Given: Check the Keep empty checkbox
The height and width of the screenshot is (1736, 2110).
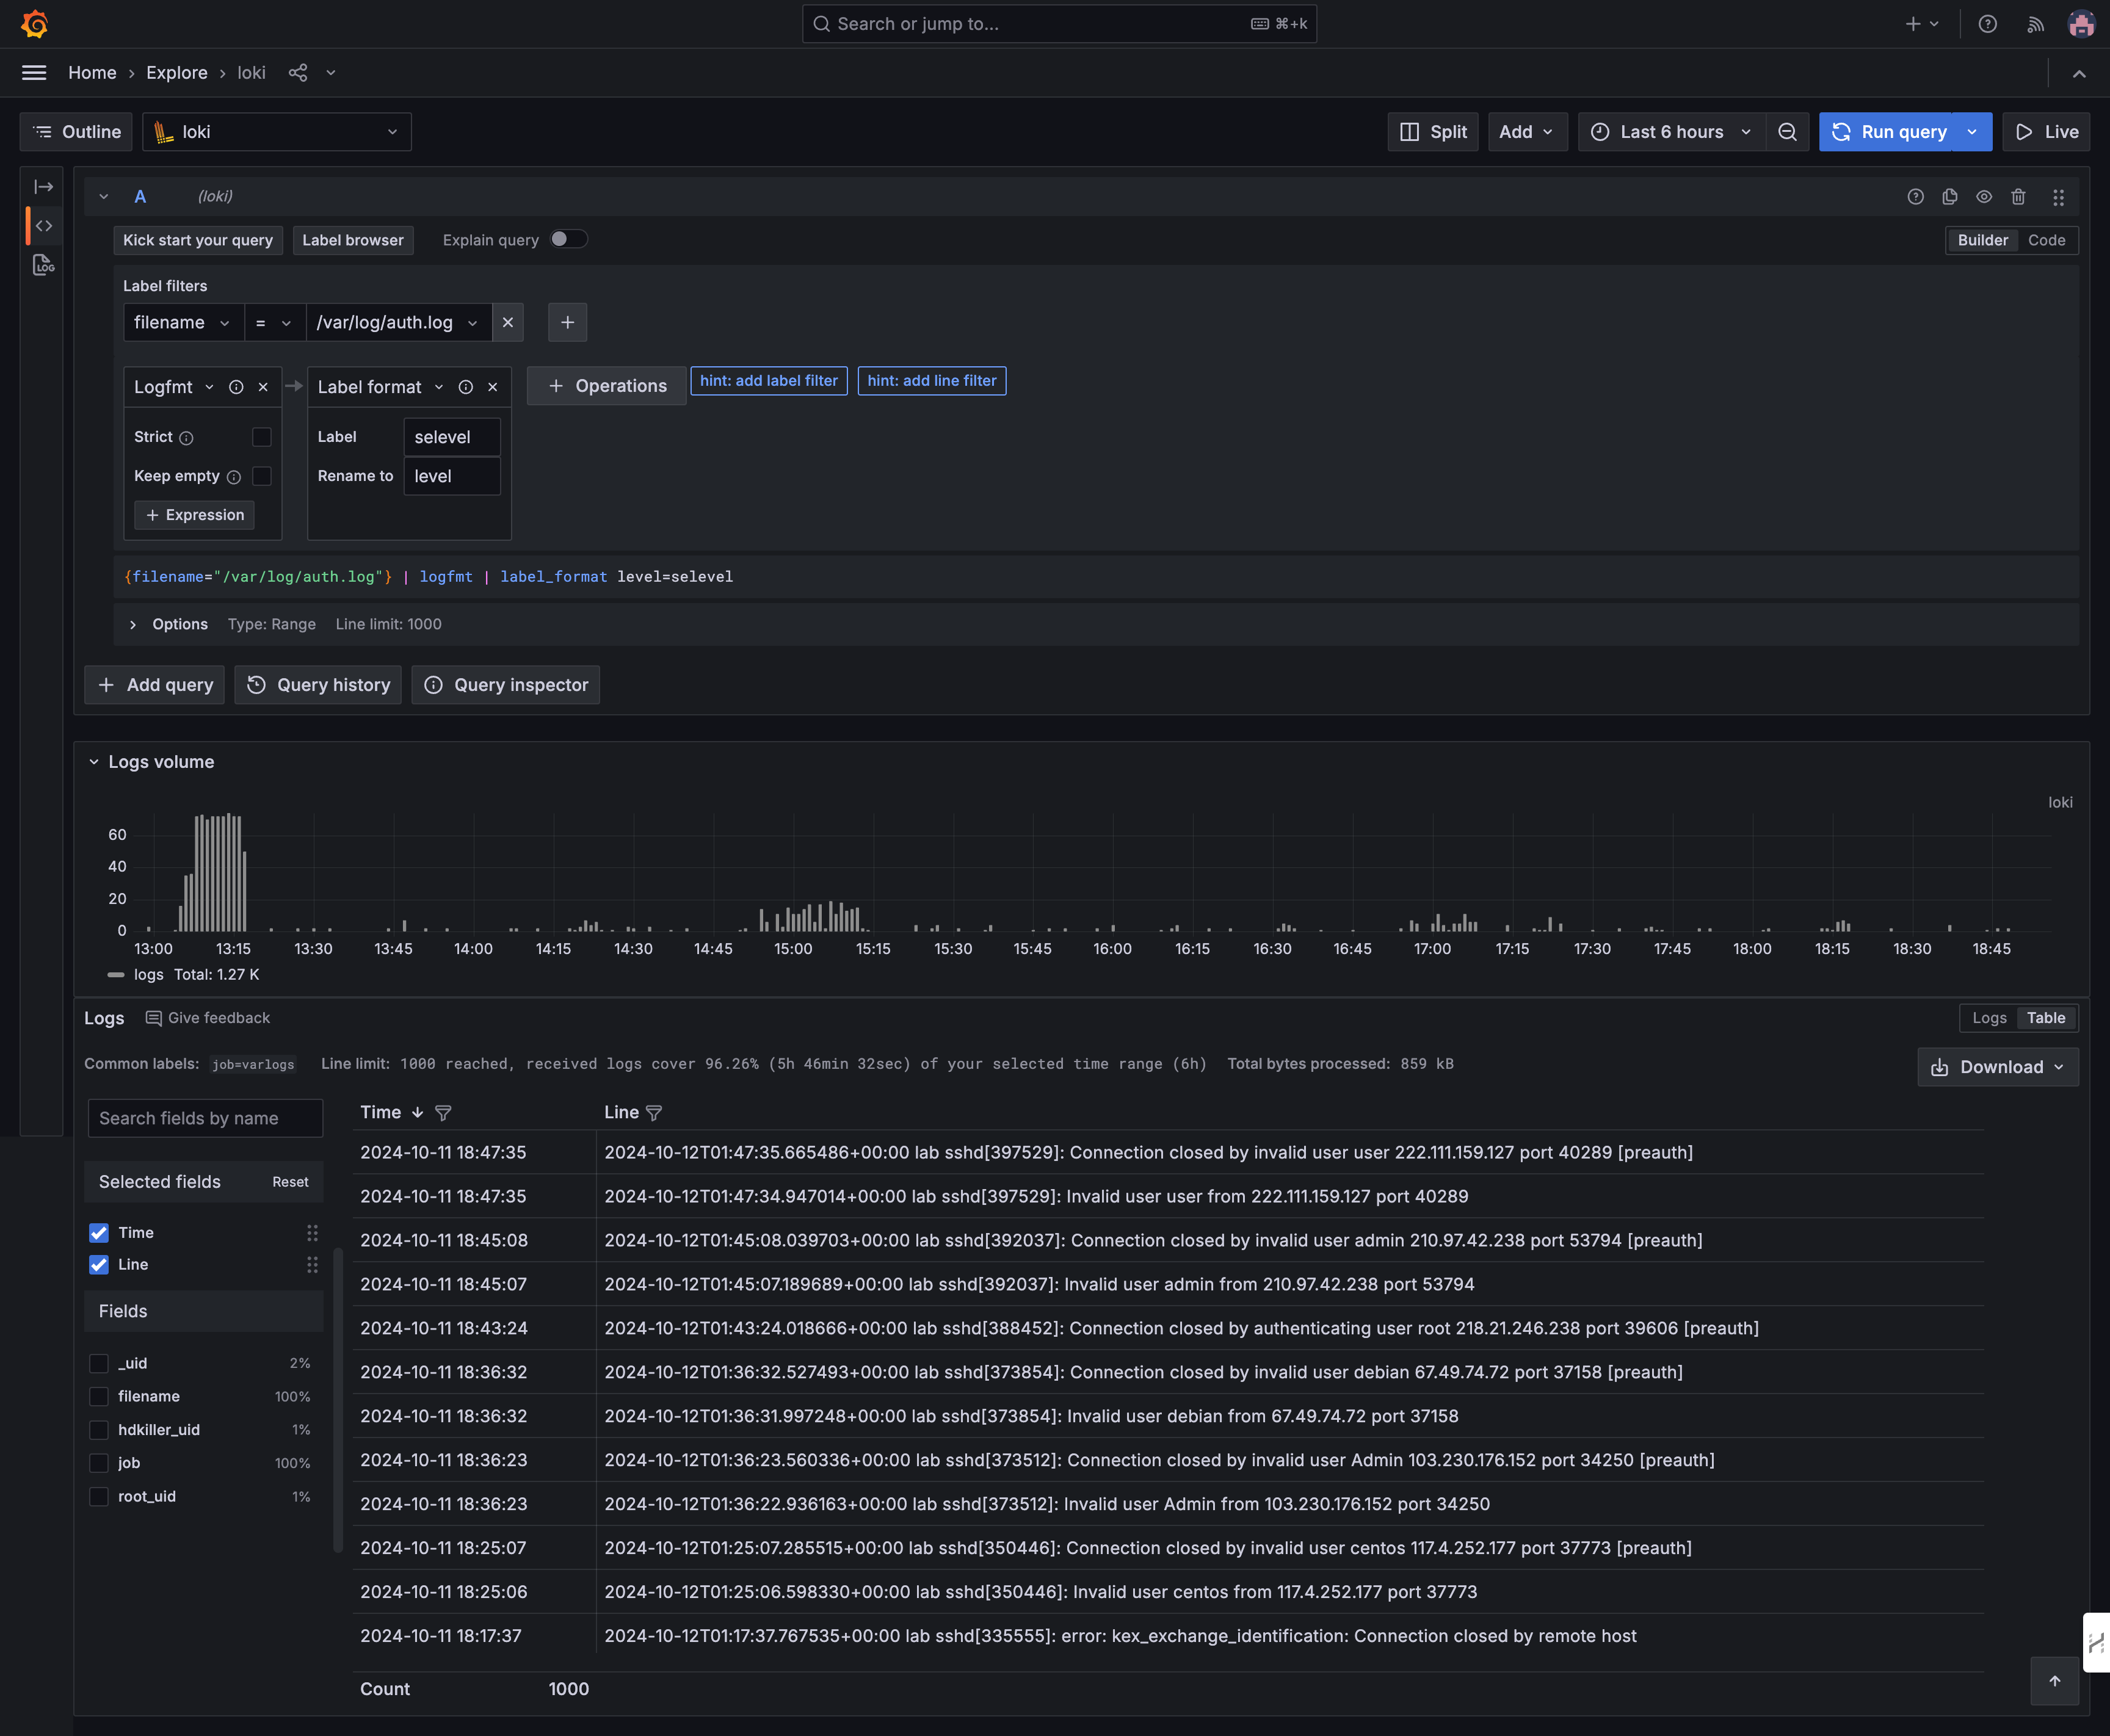Looking at the screenshot, I should click(262, 476).
